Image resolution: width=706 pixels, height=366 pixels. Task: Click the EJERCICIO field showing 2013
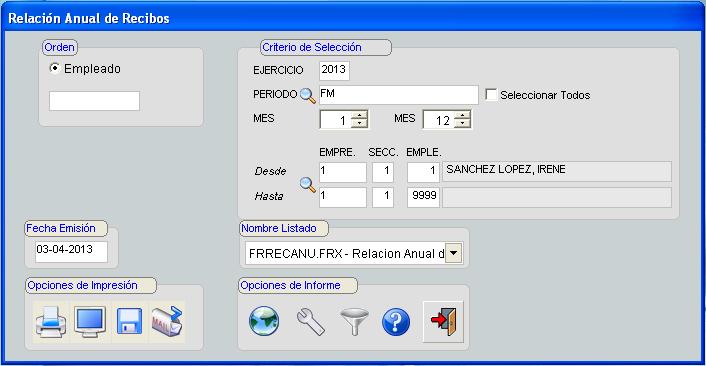(334, 70)
